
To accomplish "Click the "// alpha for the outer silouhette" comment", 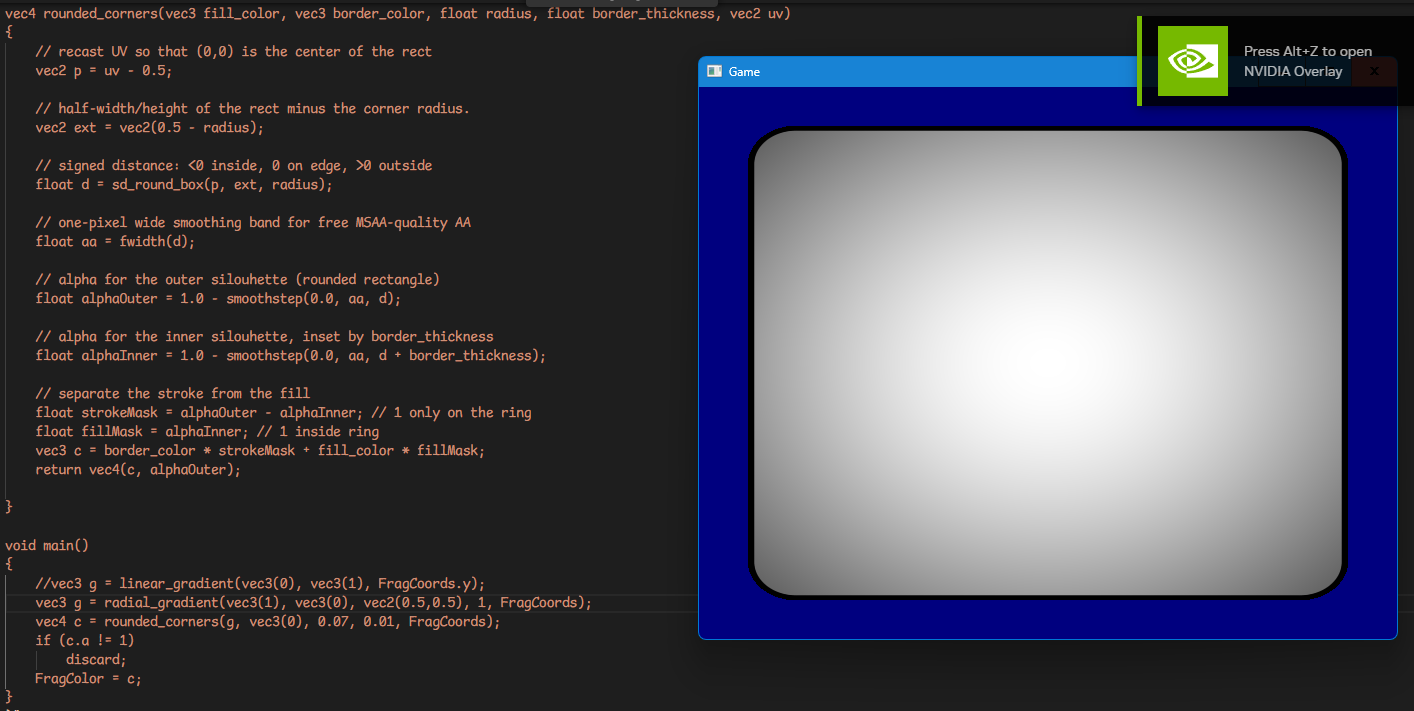I will (x=238, y=279).
